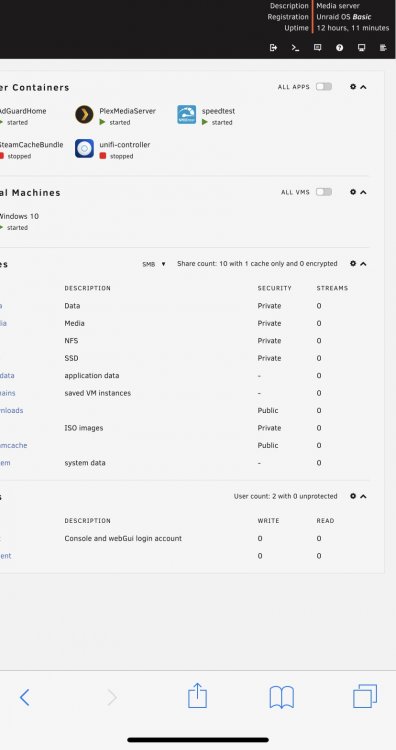The height and width of the screenshot is (750, 396).
Task: Toggle the ALL APPS switch
Action: pyautogui.click(x=324, y=87)
